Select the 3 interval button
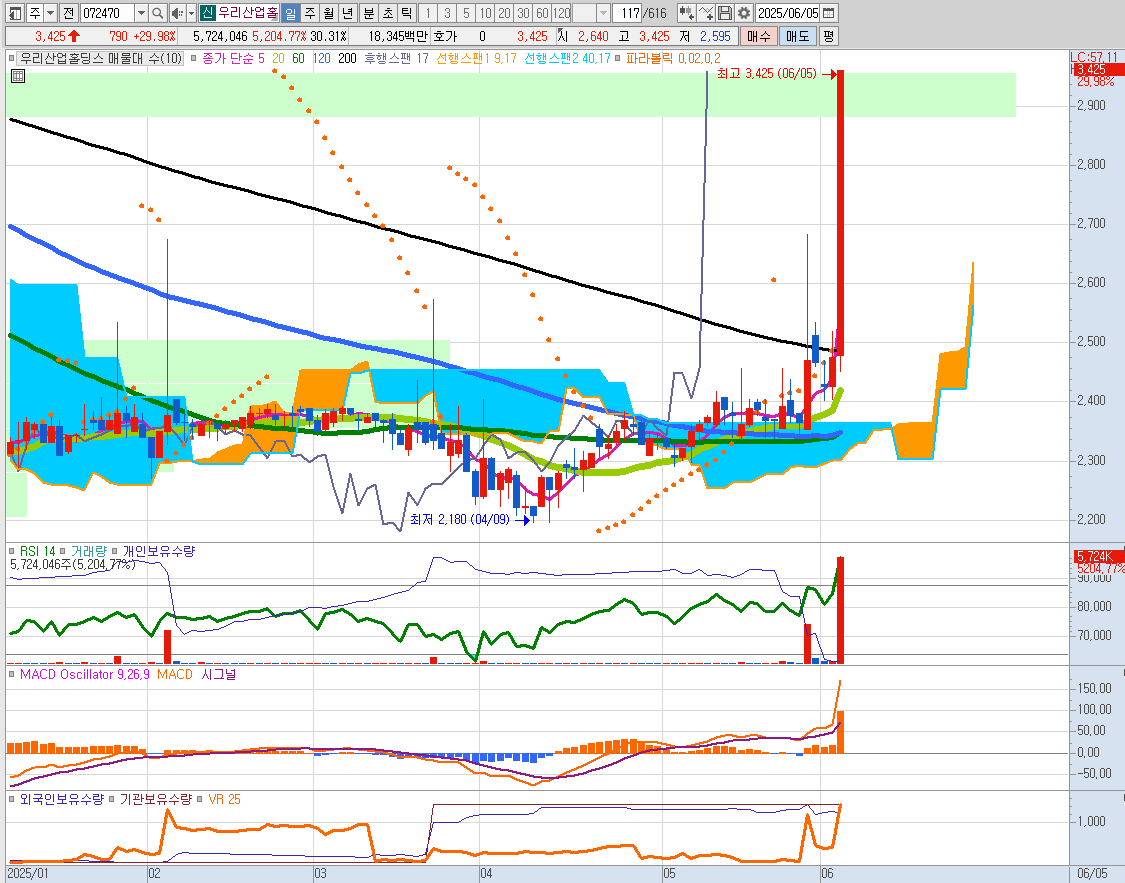The image size is (1125, 883). [447, 13]
